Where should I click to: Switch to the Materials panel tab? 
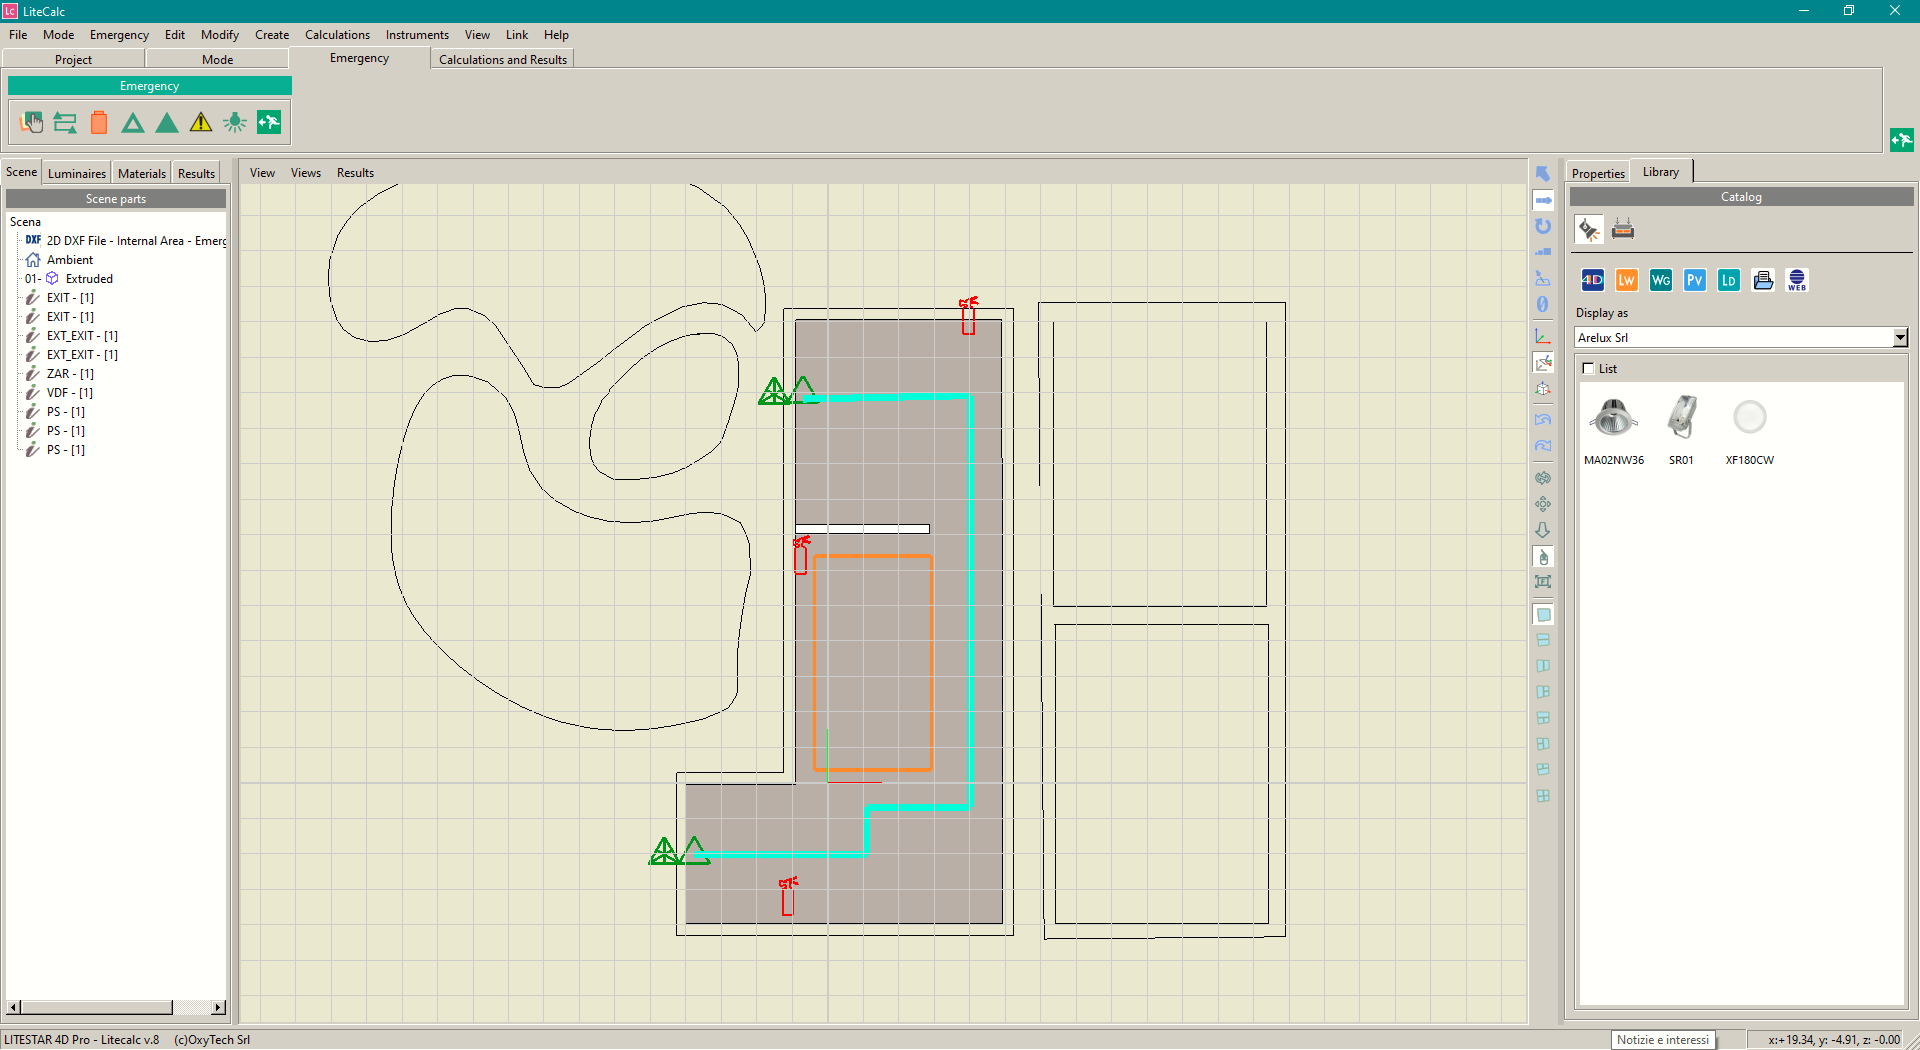(x=142, y=174)
